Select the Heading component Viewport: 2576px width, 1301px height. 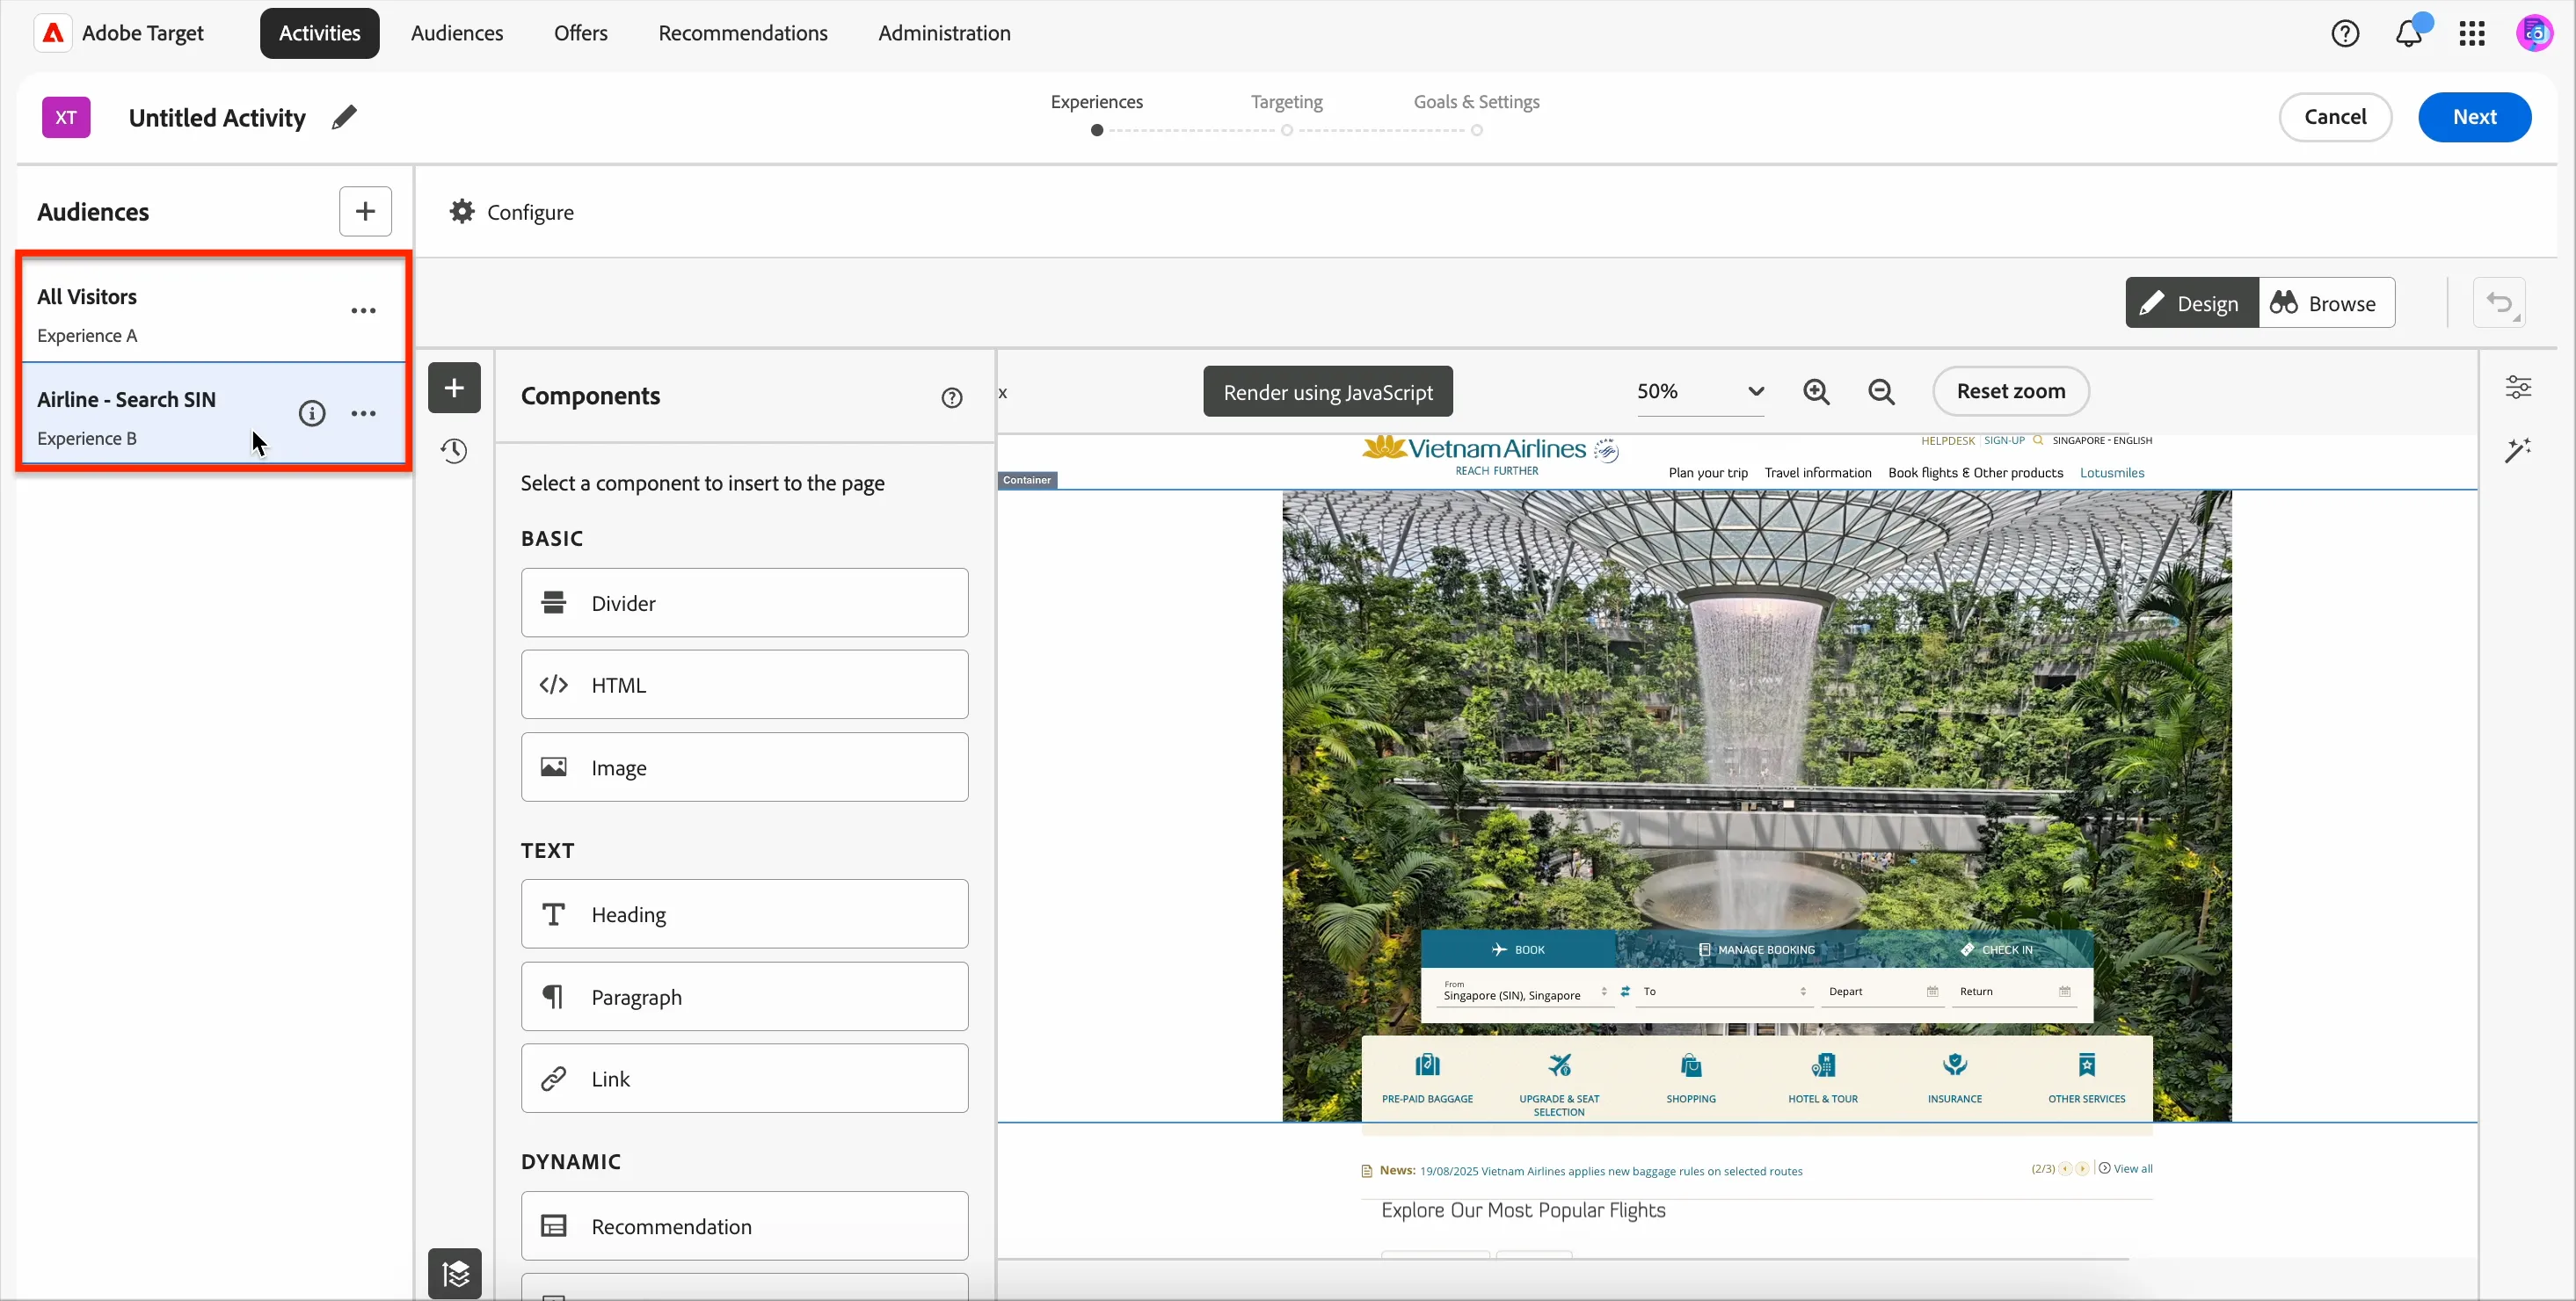[744, 914]
